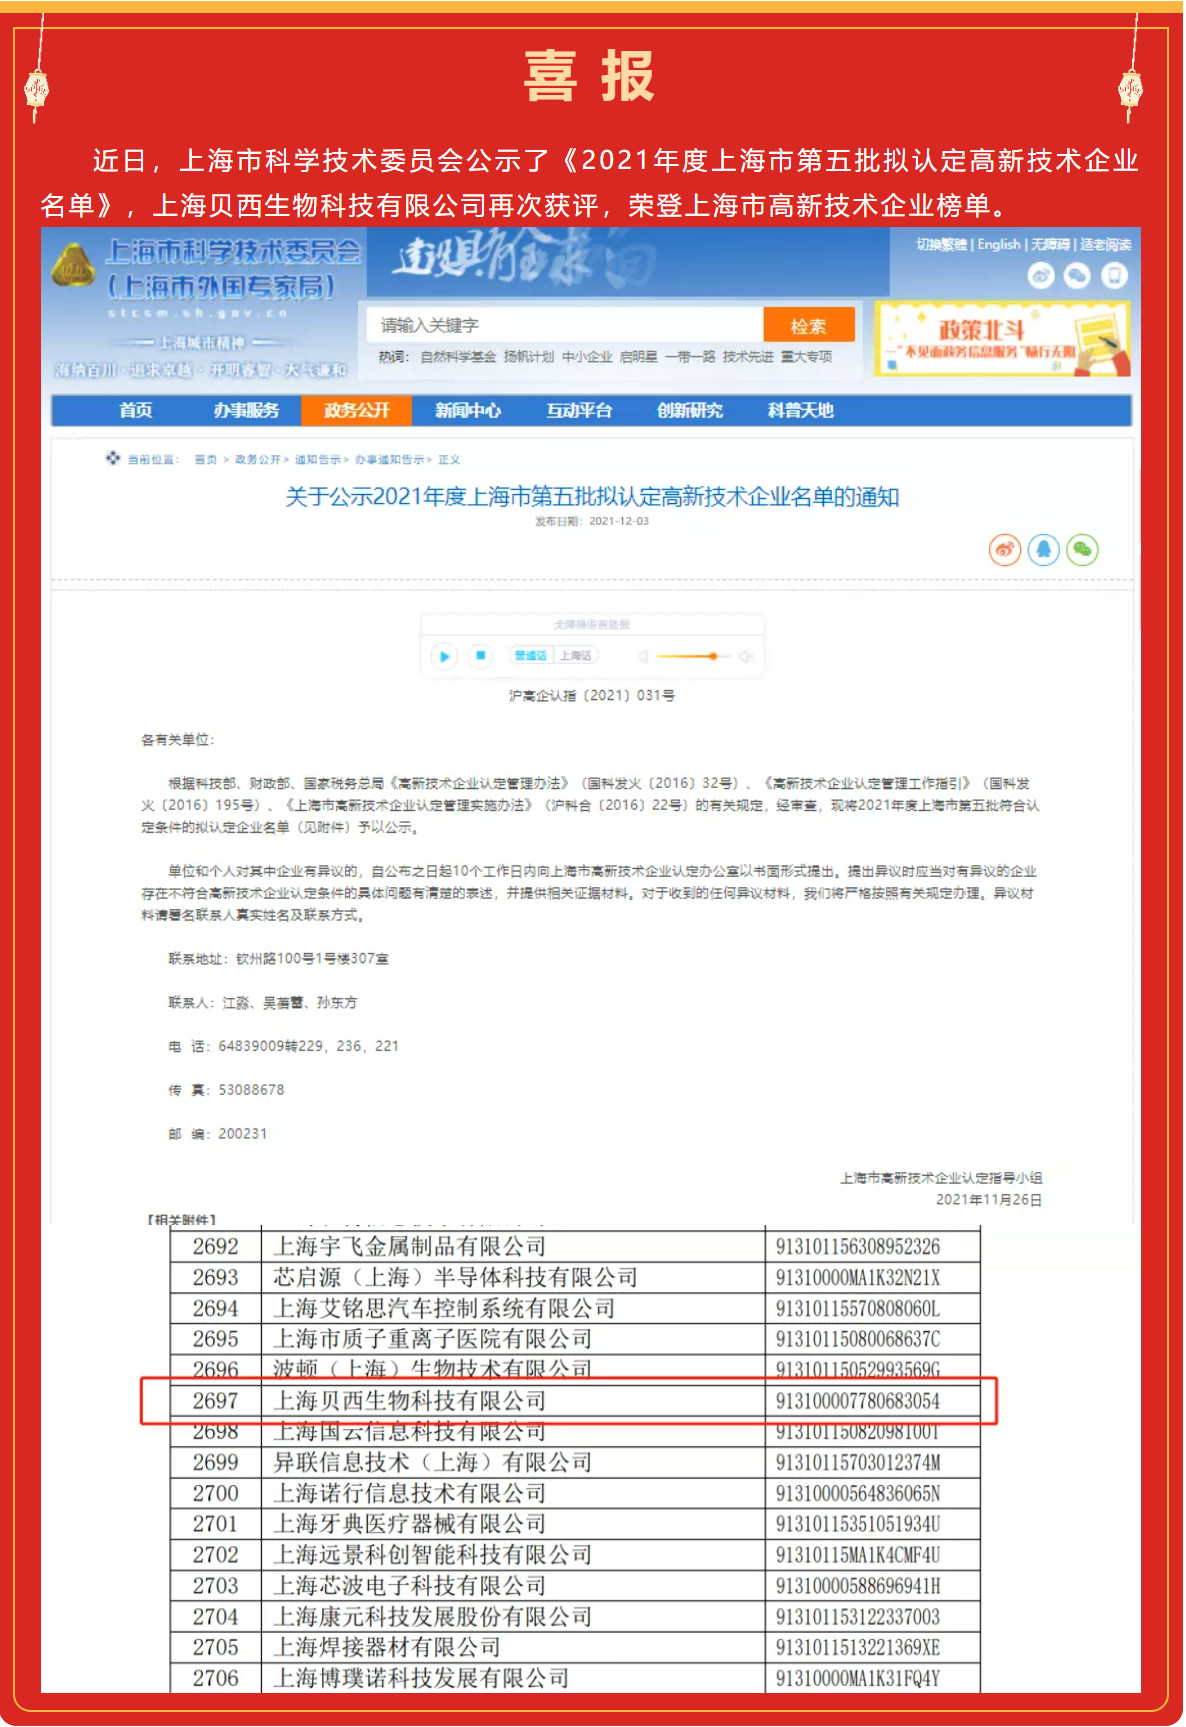The width and height of the screenshot is (1186, 1727).
Task: Click breadcrumb link 政务公开
Action: click(258, 460)
